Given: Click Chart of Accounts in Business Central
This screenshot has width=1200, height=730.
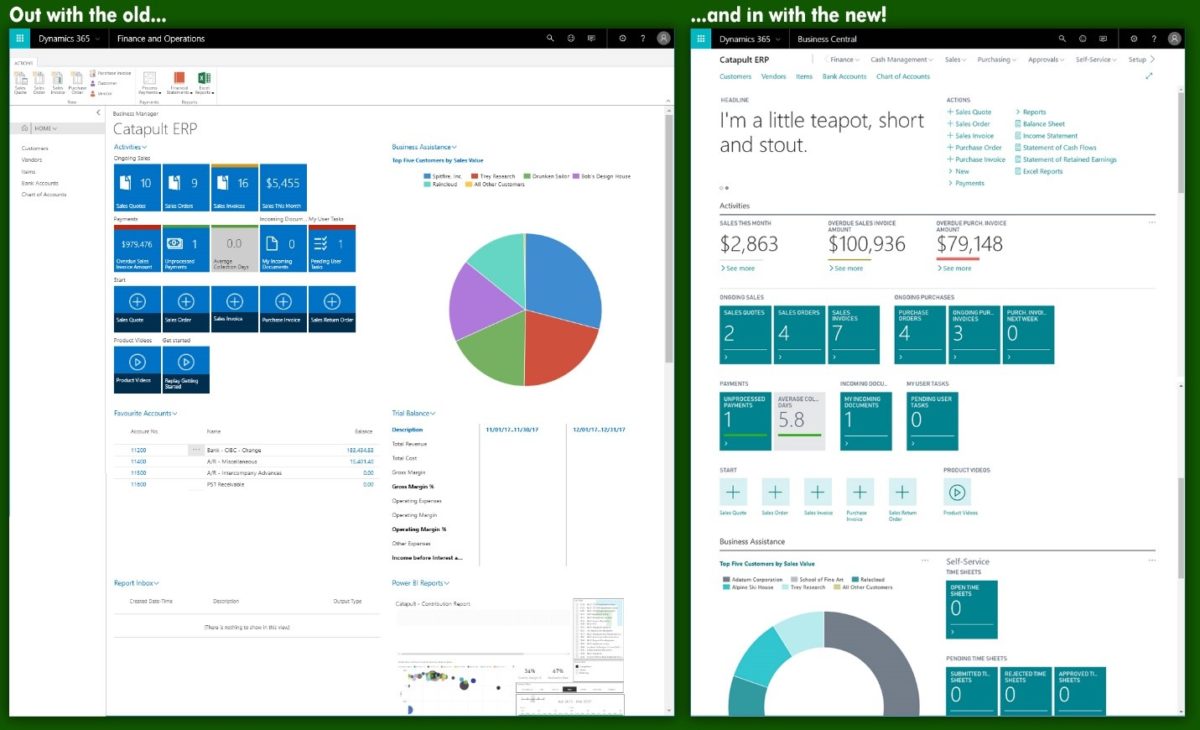Looking at the screenshot, I should click(x=903, y=76).
